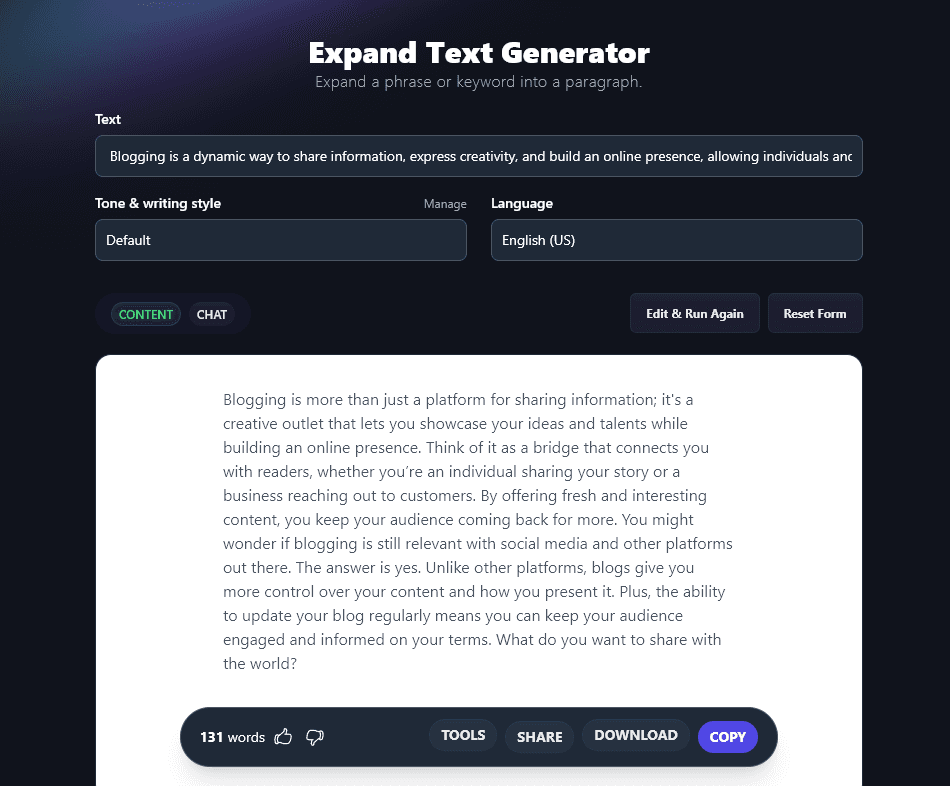Select the CONTENT tab

(145, 314)
